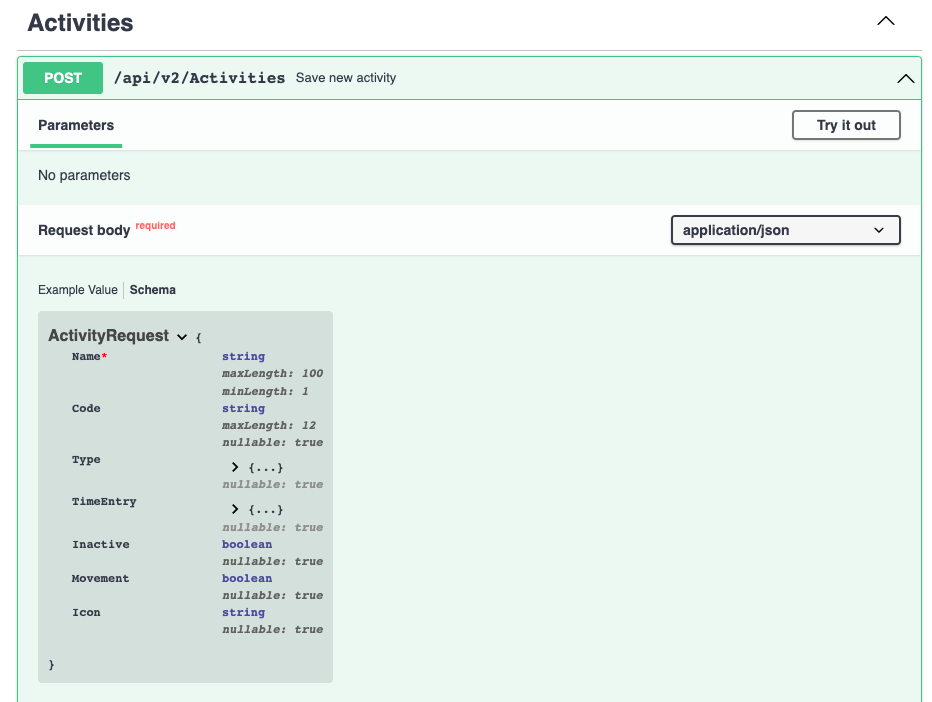Screen dimensions: 932x702
Task: Collapse the ActivityRequest model arrow
Action: tap(182, 337)
